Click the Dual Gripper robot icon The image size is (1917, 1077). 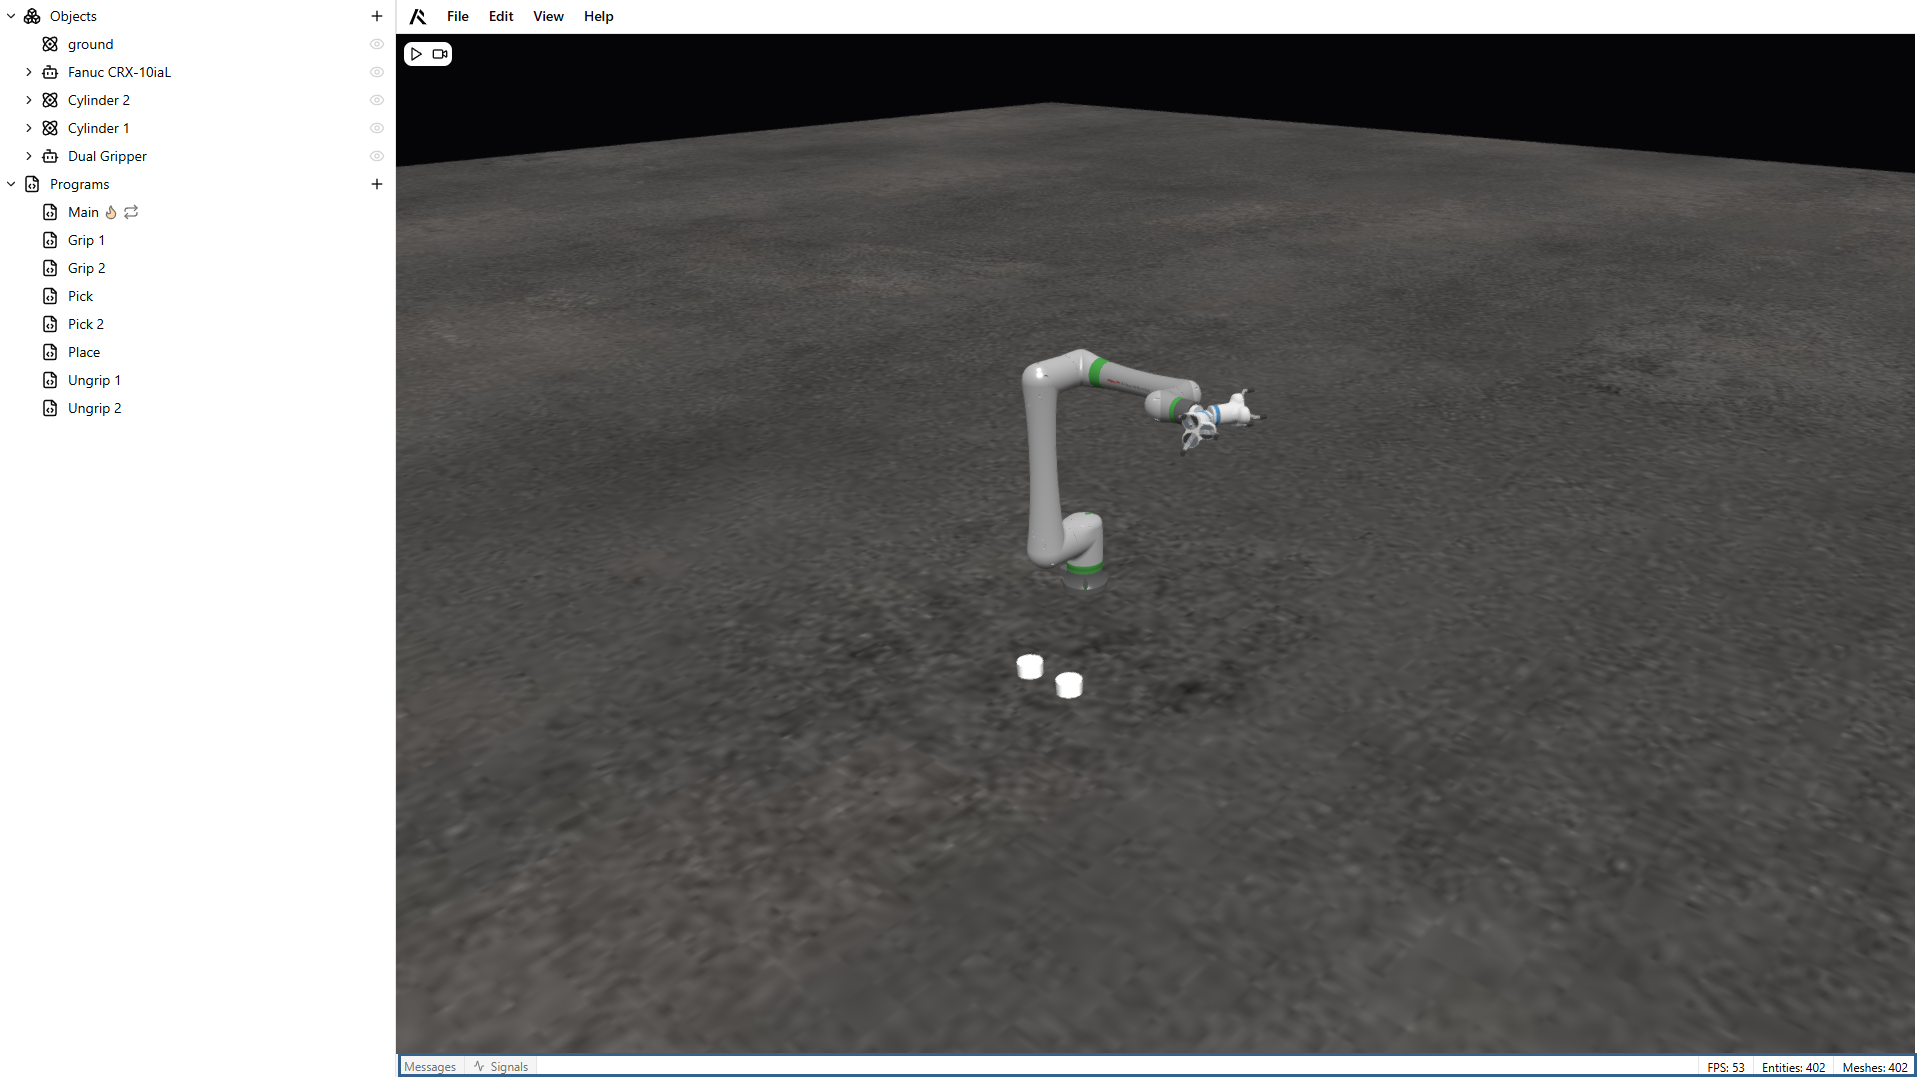[x=50, y=156]
